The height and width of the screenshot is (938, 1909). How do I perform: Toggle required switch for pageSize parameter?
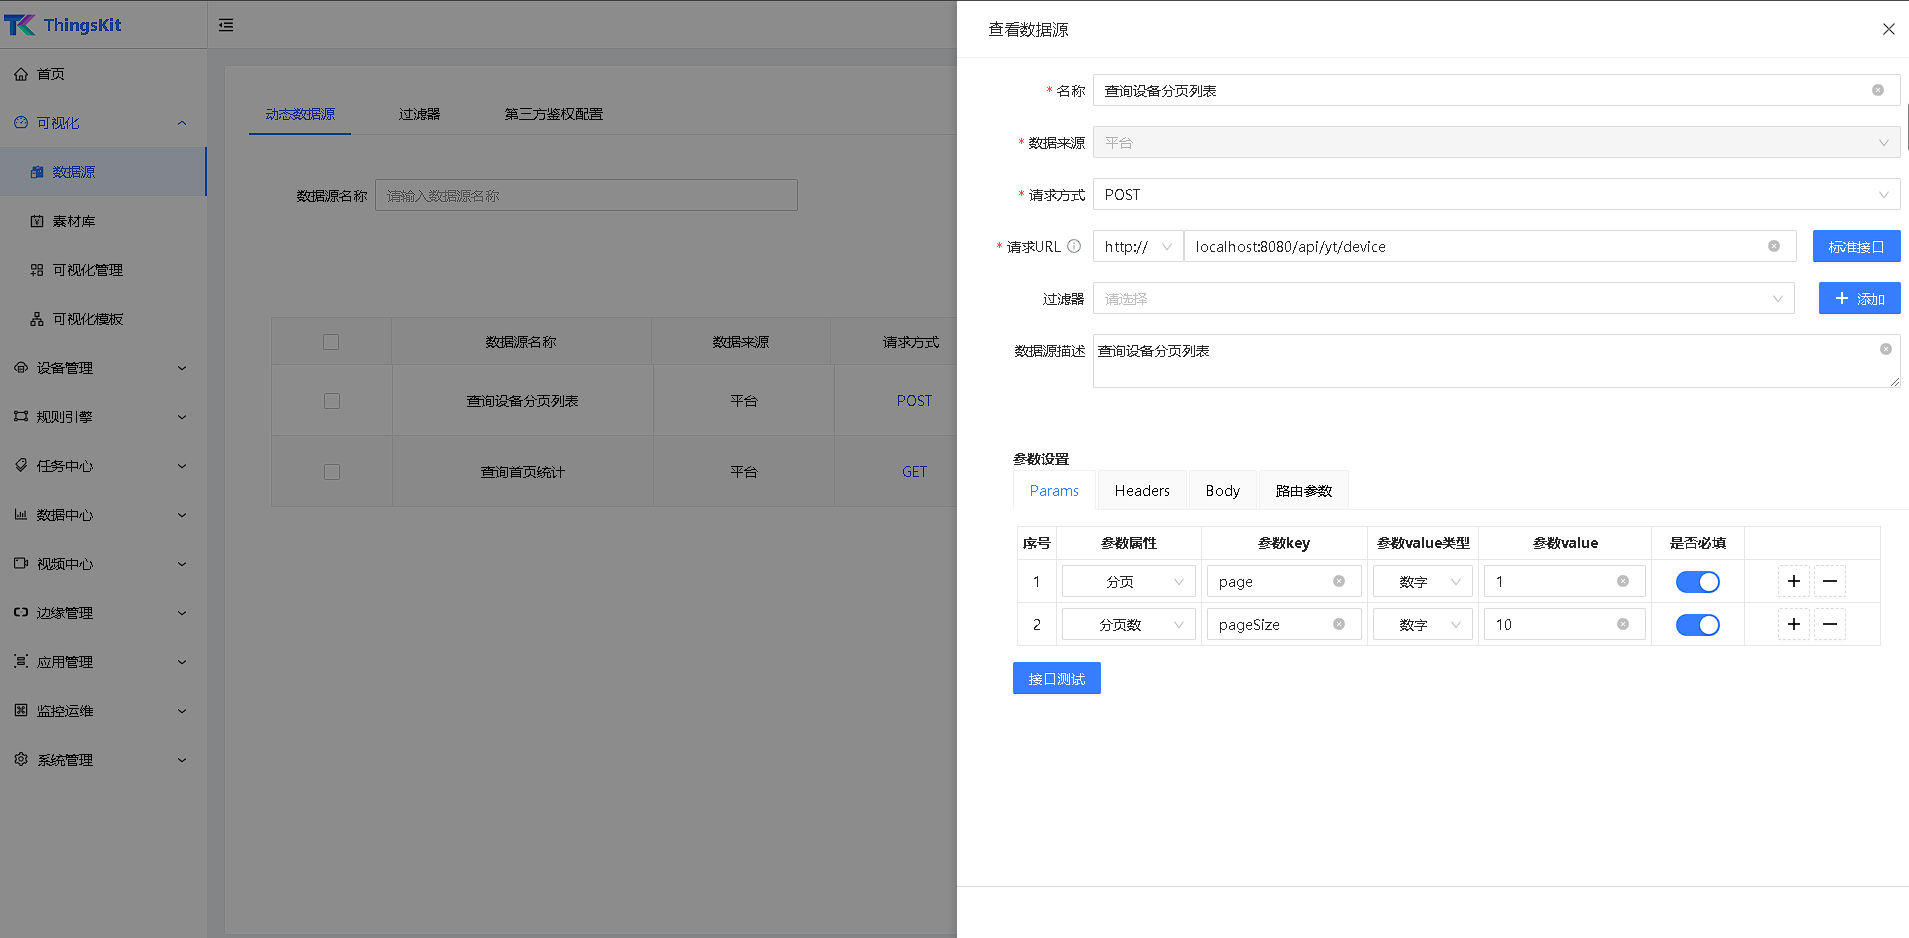1697,624
